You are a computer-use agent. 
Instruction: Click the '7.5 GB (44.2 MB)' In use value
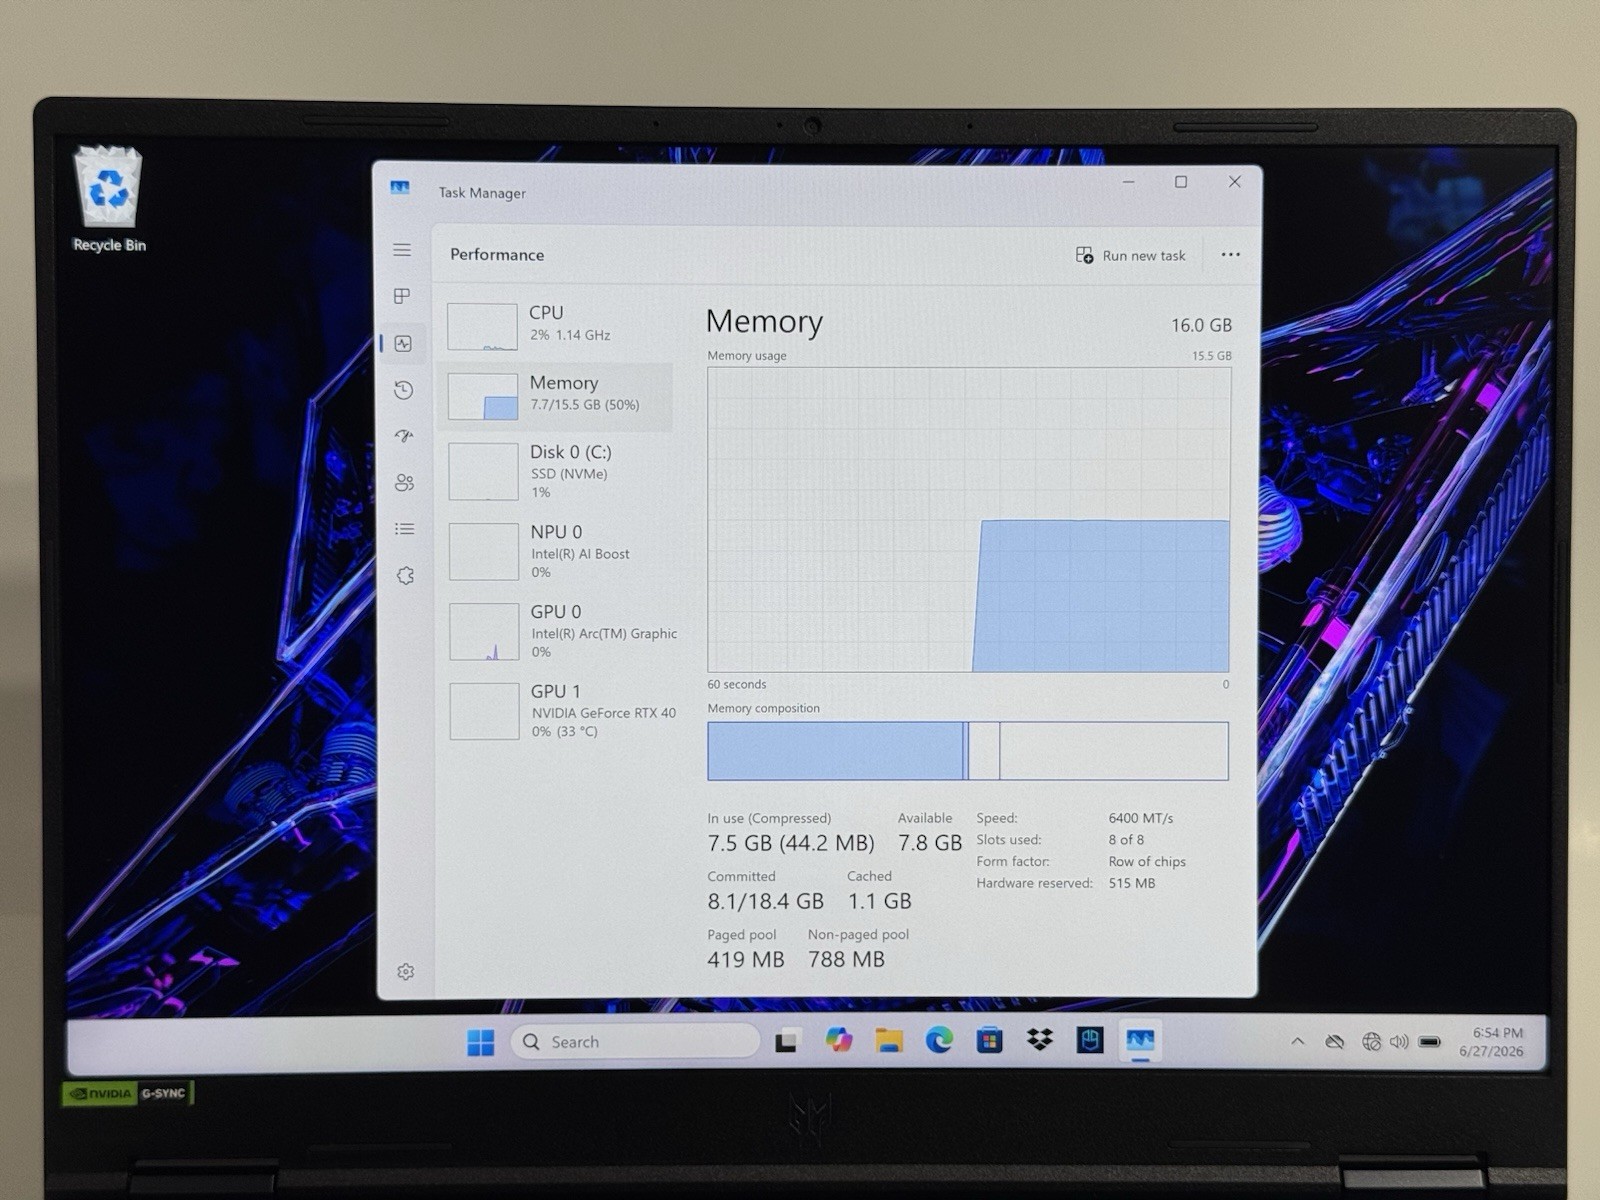[x=791, y=843]
